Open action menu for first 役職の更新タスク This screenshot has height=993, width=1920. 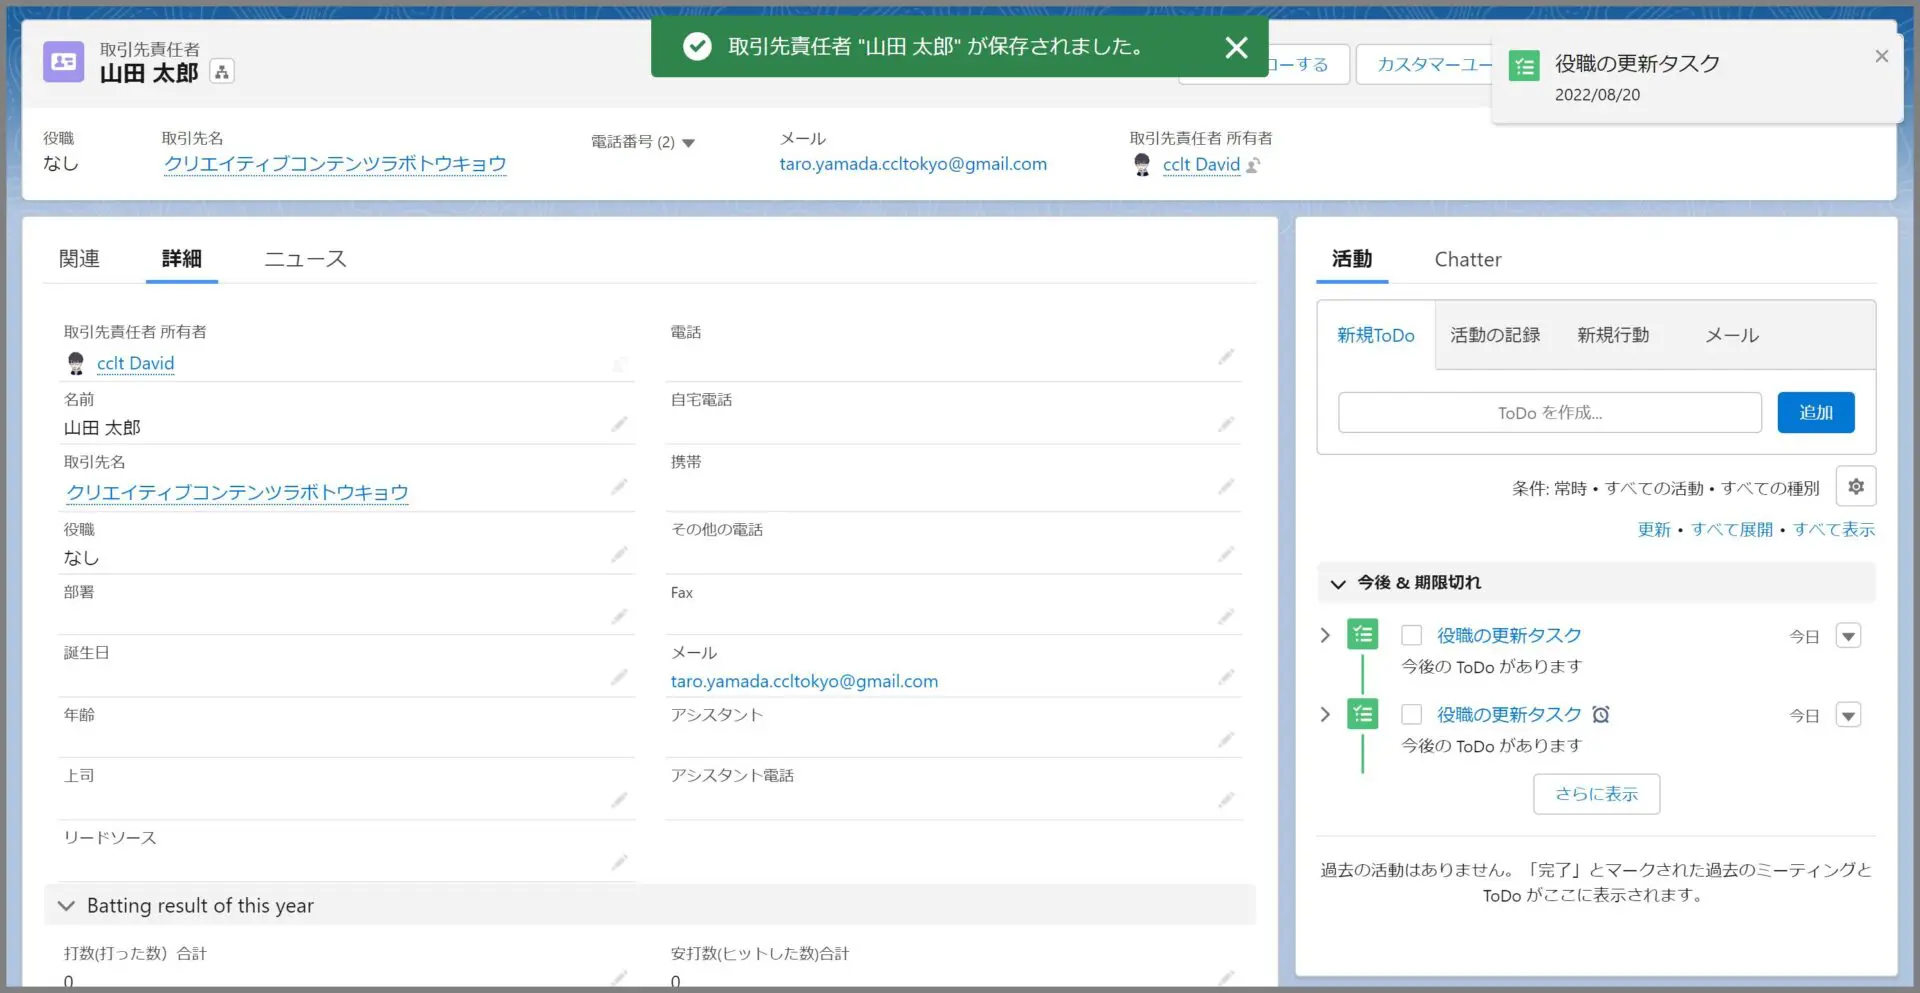[1848, 637]
